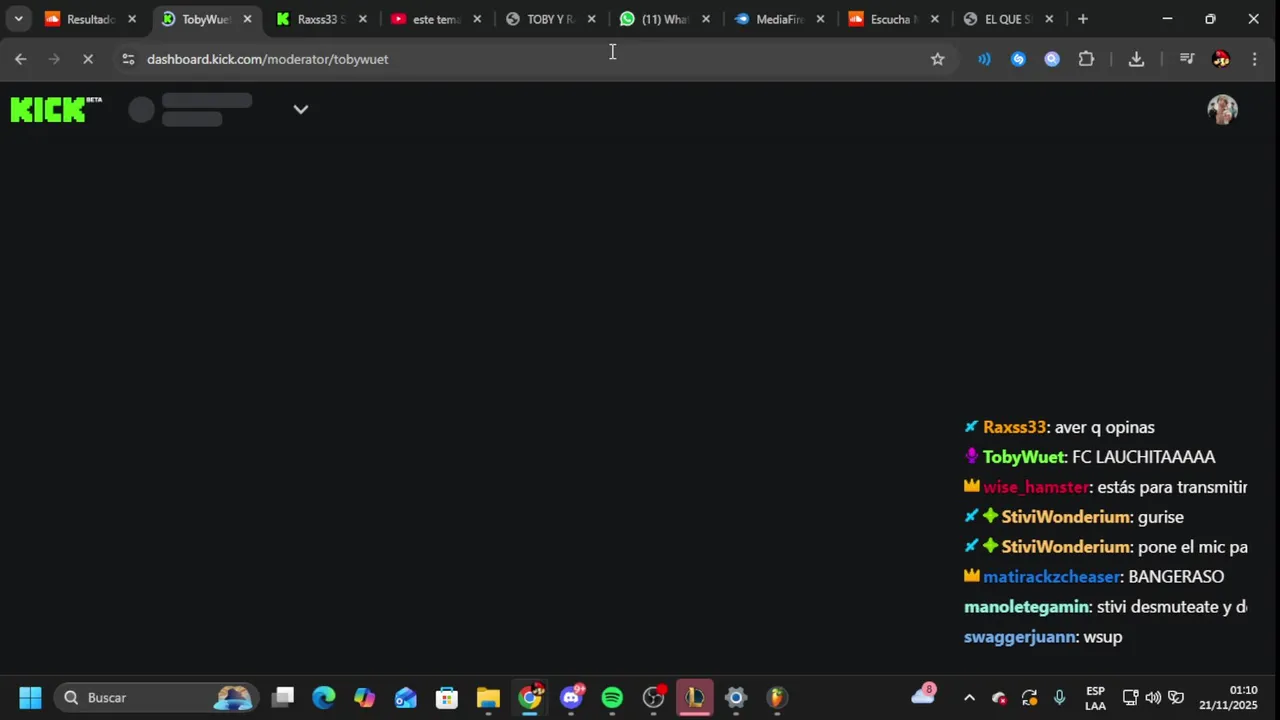Image resolution: width=1280 pixels, height=720 pixels.
Task: Open League of Legends from the taskbar
Action: click(694, 697)
